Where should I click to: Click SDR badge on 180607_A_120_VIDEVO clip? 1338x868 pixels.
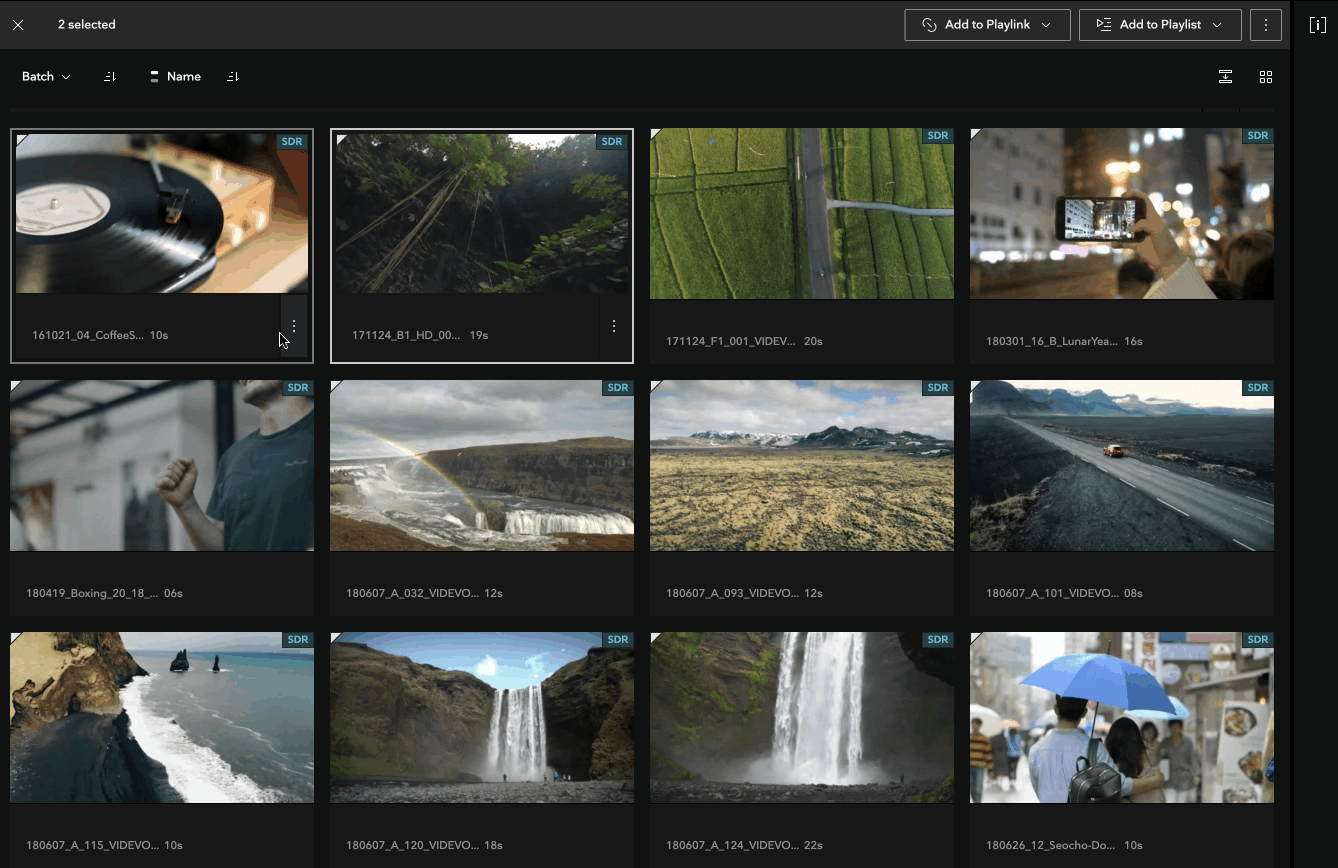coord(618,640)
